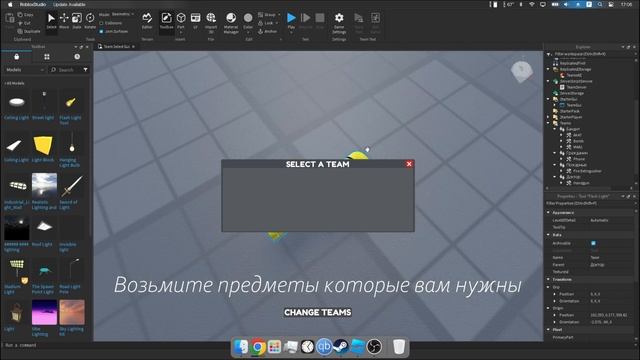Click the Group button
Image resolution: width=640 pixels, height=360 pixels.
click(x=267, y=15)
